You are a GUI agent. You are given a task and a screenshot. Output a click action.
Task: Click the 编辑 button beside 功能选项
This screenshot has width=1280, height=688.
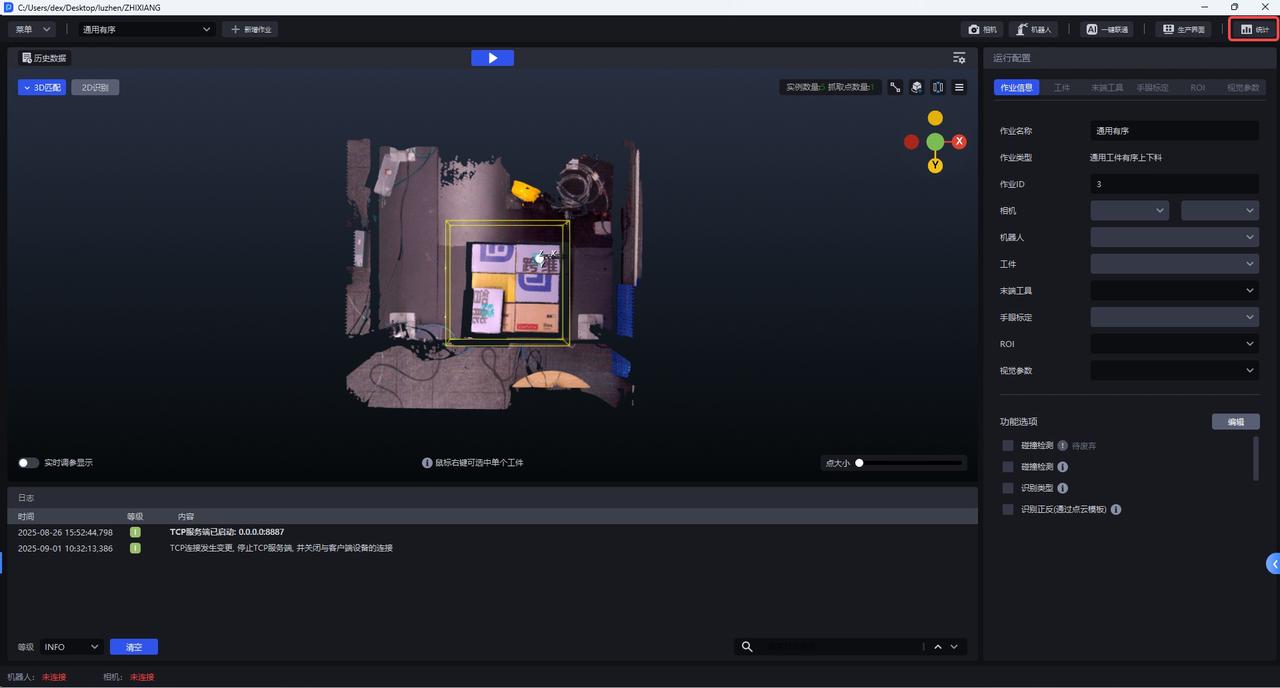click(1235, 422)
